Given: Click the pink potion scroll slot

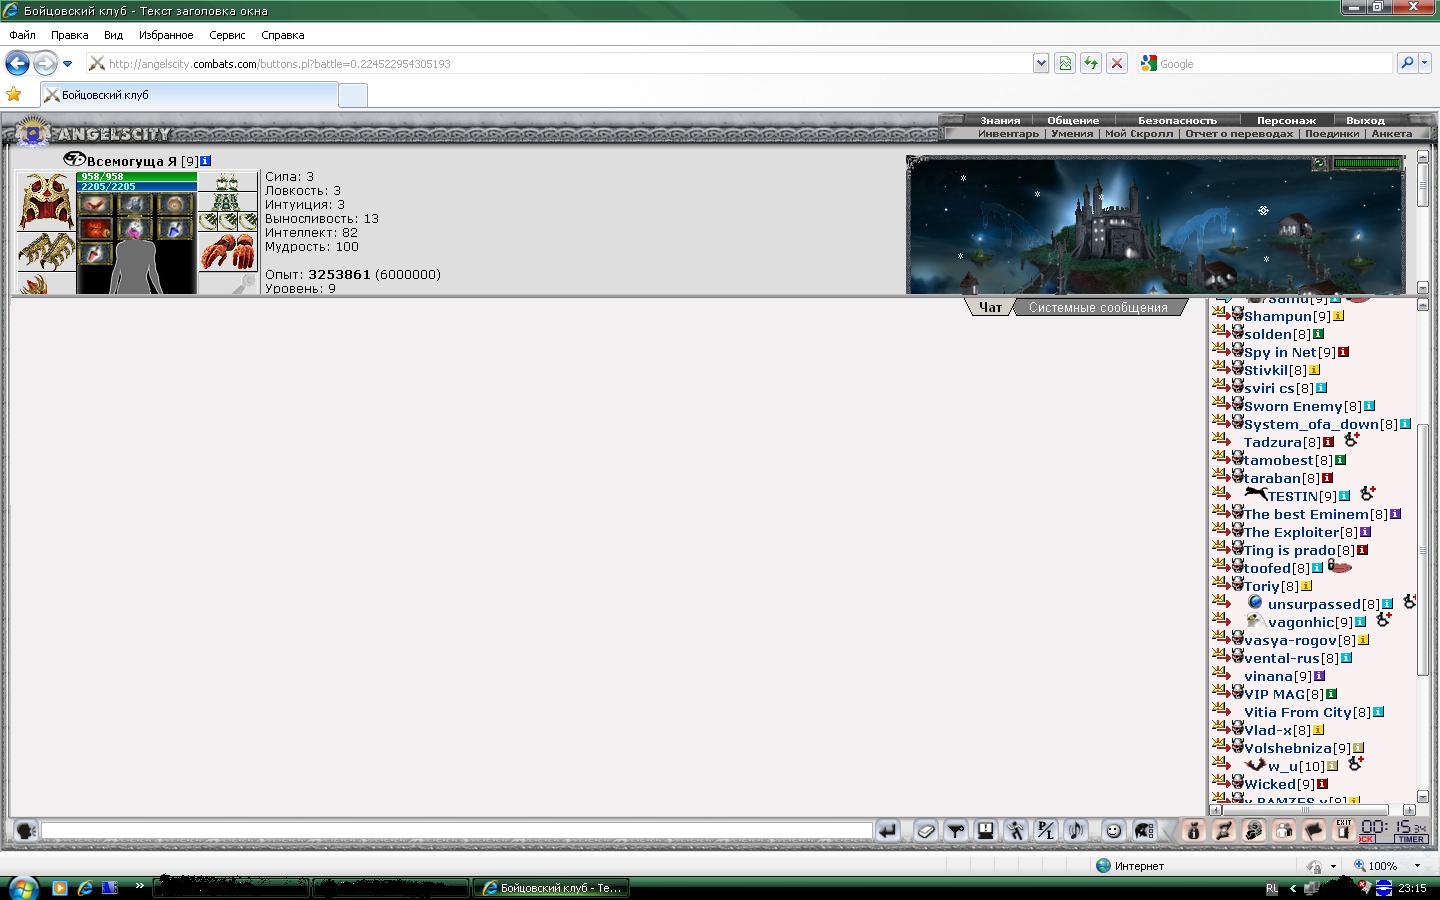Looking at the screenshot, I should (135, 229).
